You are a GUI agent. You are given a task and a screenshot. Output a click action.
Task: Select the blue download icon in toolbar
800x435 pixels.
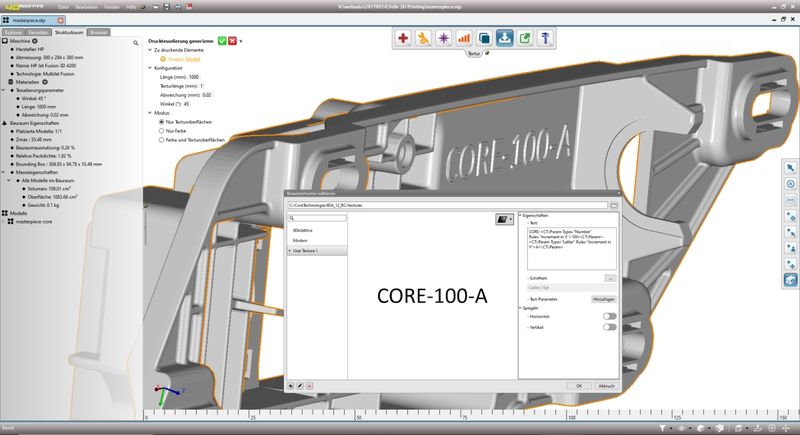(x=505, y=38)
